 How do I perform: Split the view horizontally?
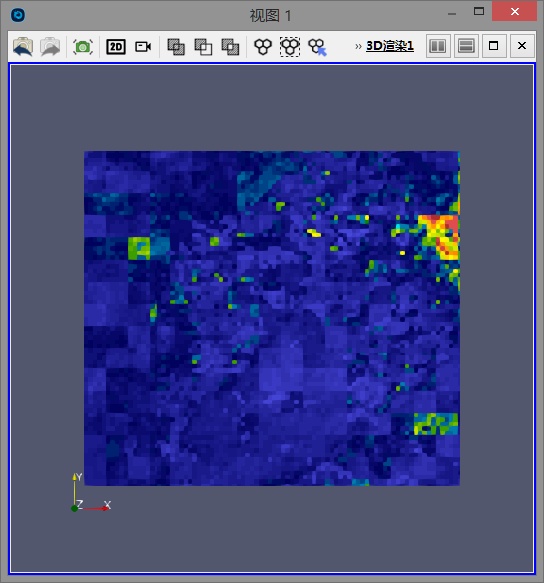pyautogui.click(x=438, y=46)
